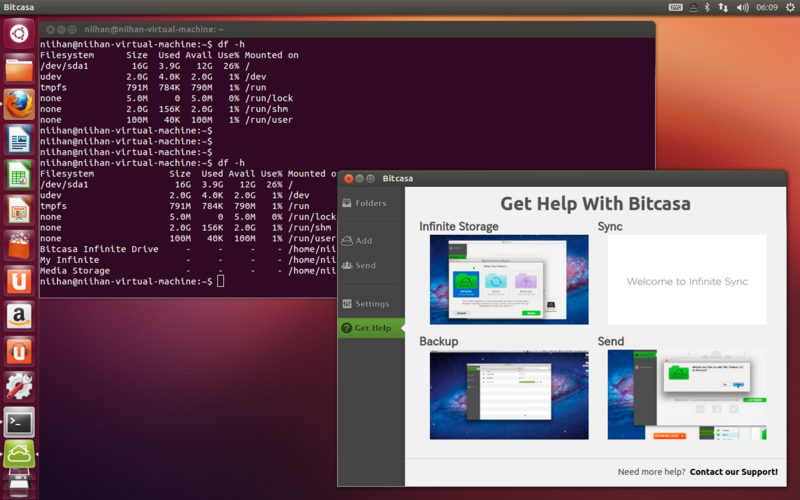Click the Contact our Support! link
The width and height of the screenshot is (800, 500).
point(734,472)
